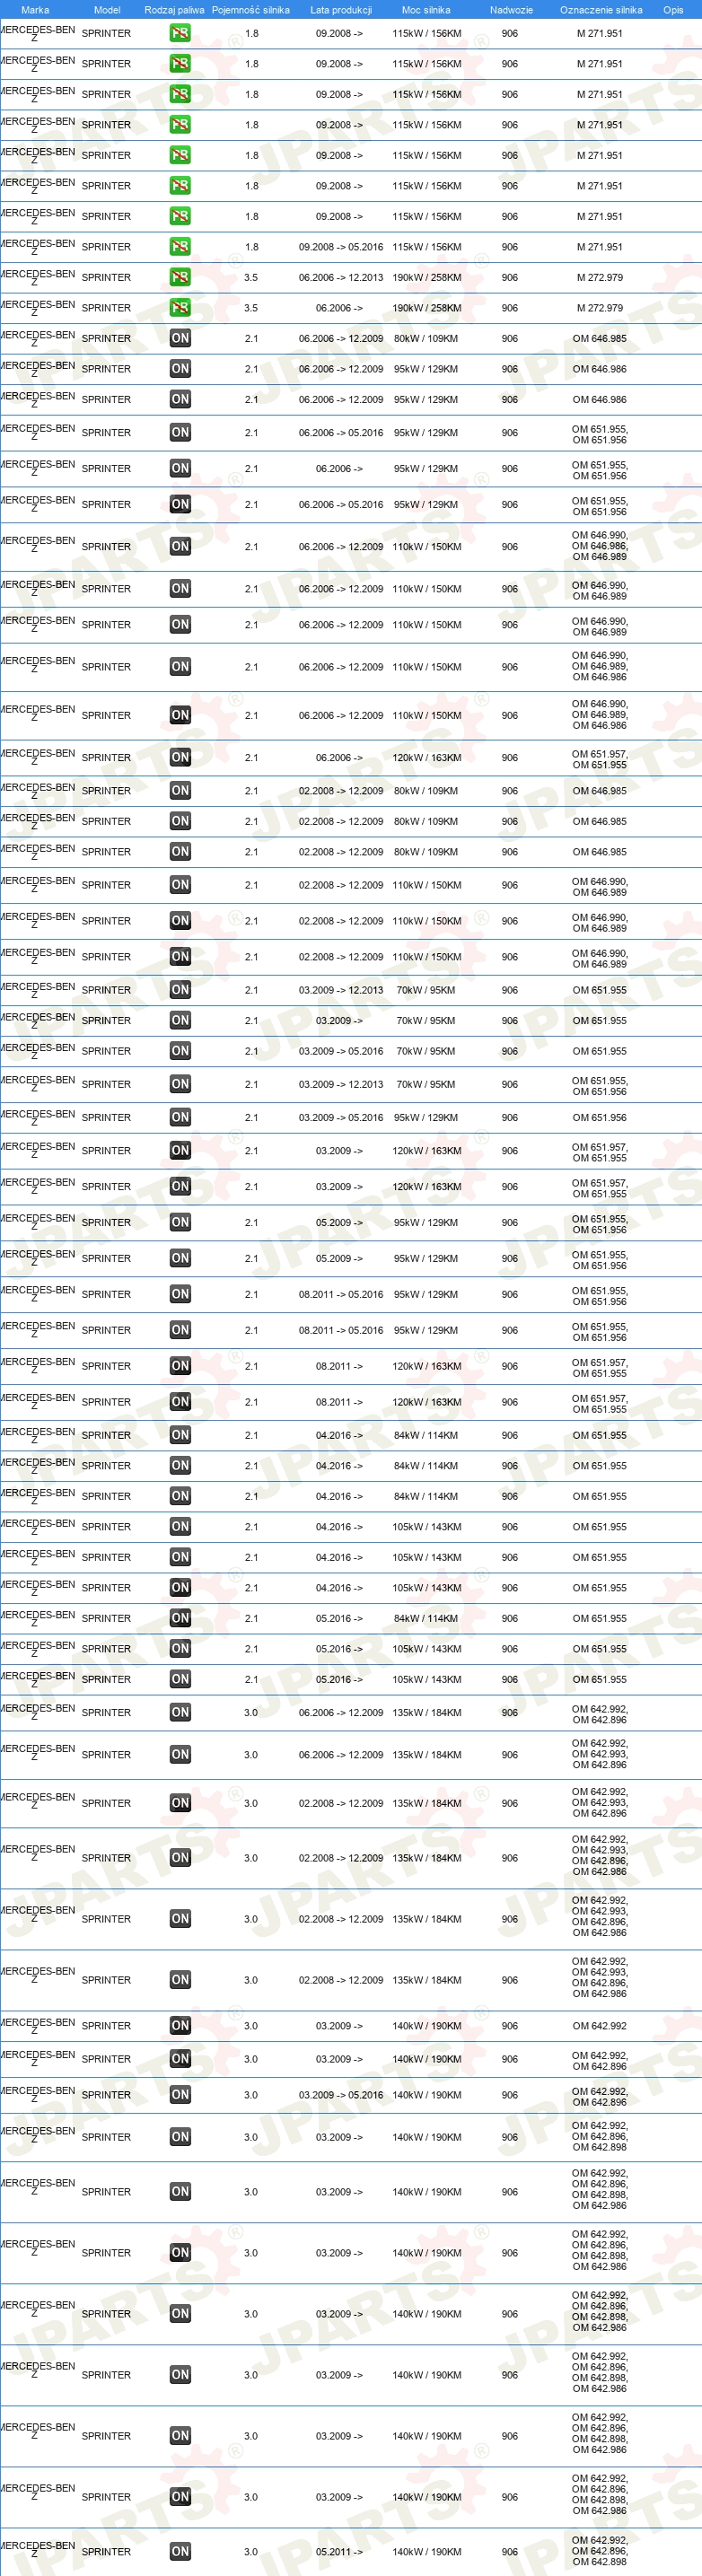Click Marka column header
The image size is (702, 2576).
(35, 10)
